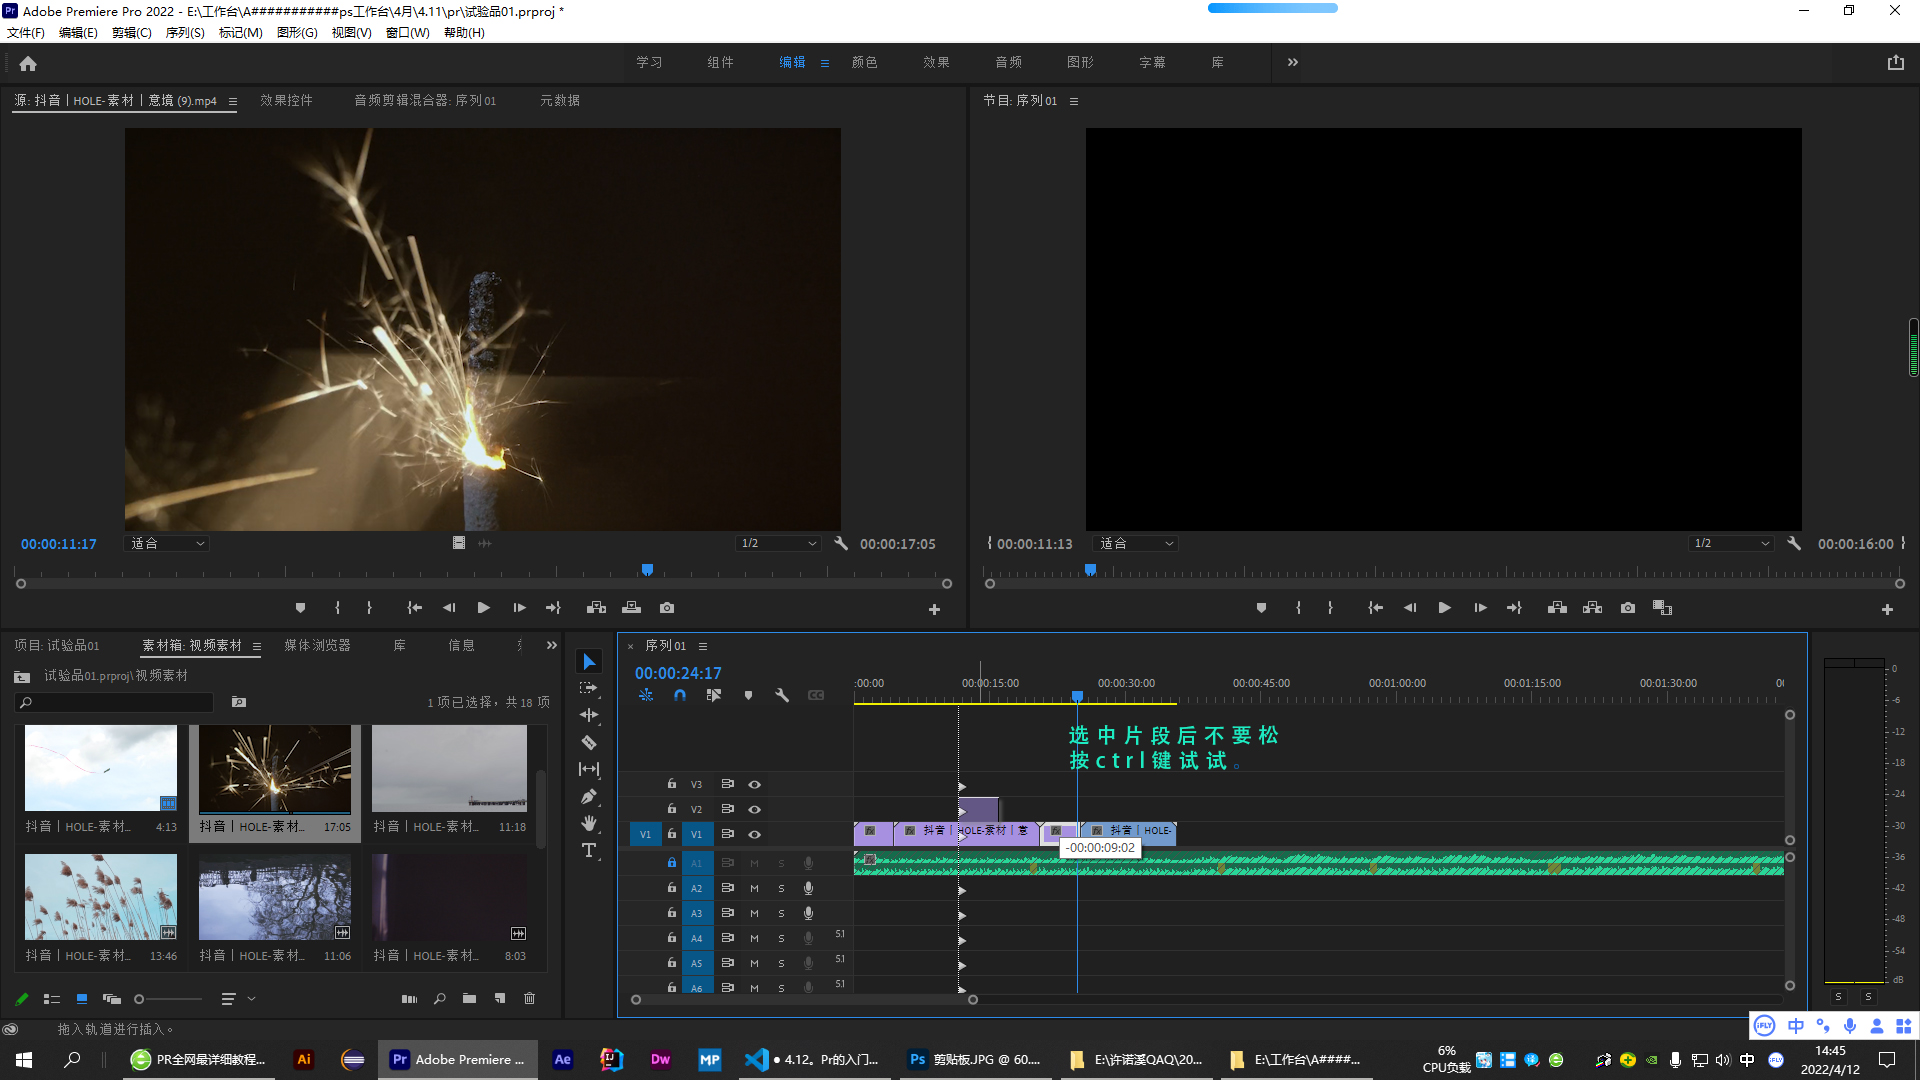Open Program monitor settings wrench
This screenshot has width=1920, height=1080.
1795,543
